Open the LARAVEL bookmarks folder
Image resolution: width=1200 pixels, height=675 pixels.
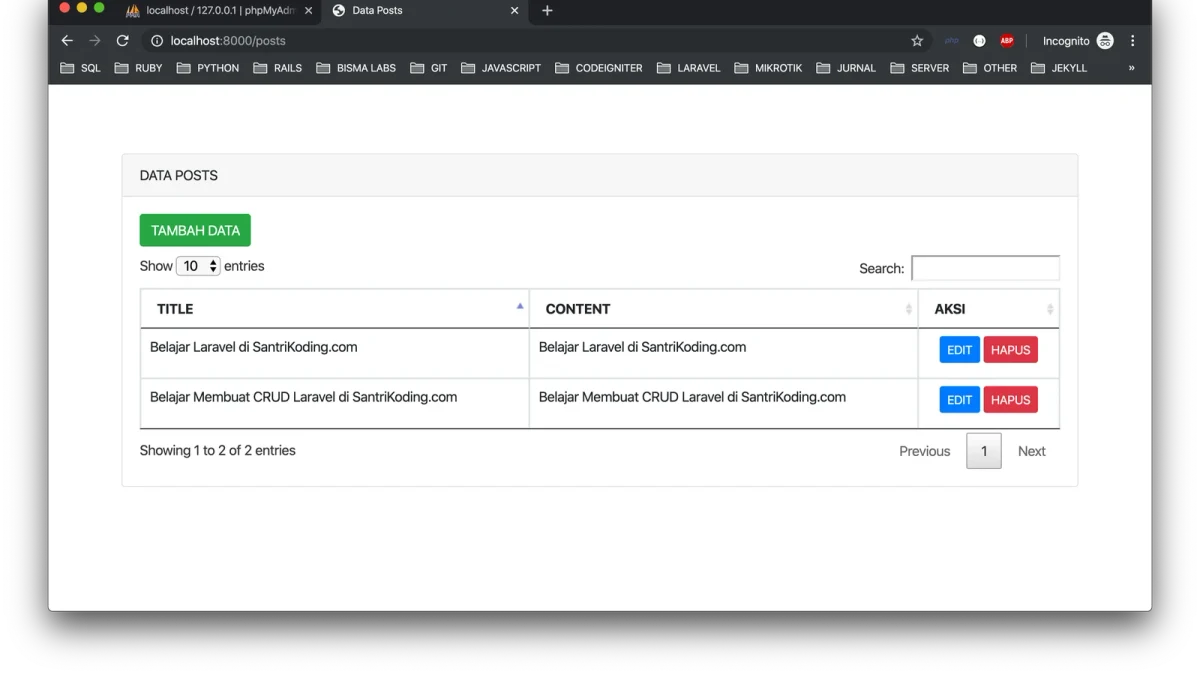689,68
